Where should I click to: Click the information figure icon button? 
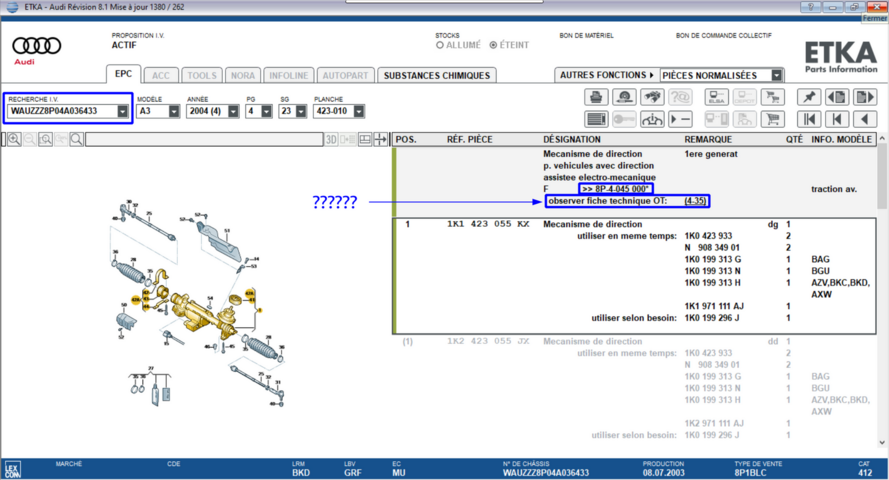tap(652, 119)
